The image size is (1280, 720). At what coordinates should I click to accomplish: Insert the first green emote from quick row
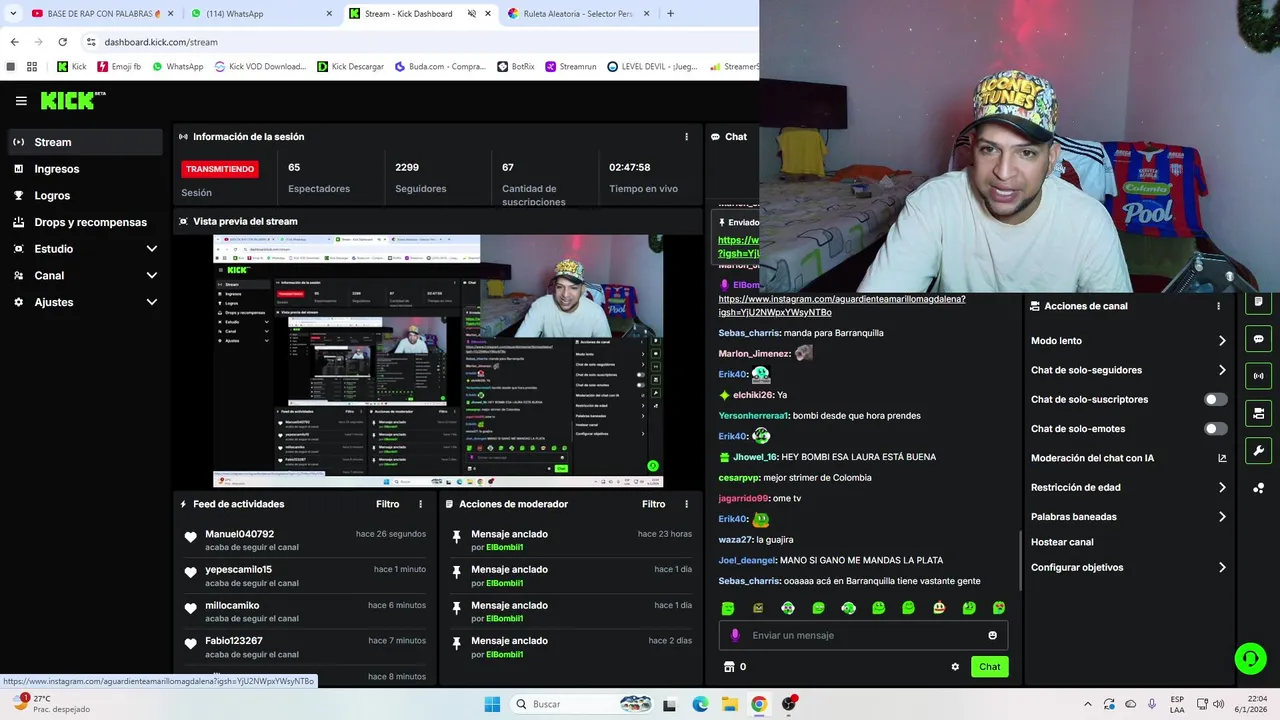[728, 608]
